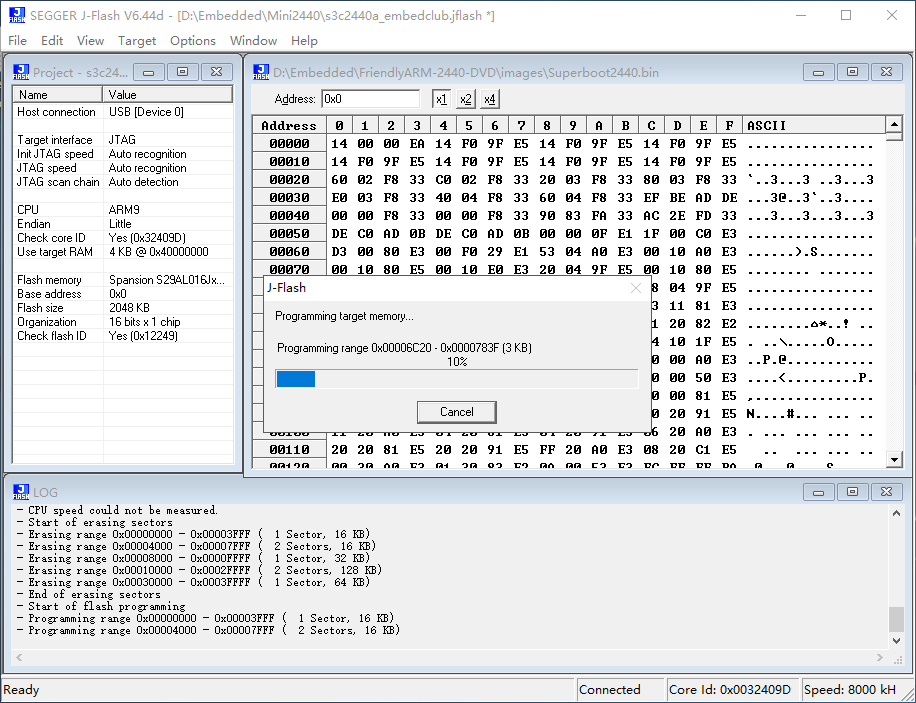Select the Flash memory row
916x703 pixels.
coord(123,280)
